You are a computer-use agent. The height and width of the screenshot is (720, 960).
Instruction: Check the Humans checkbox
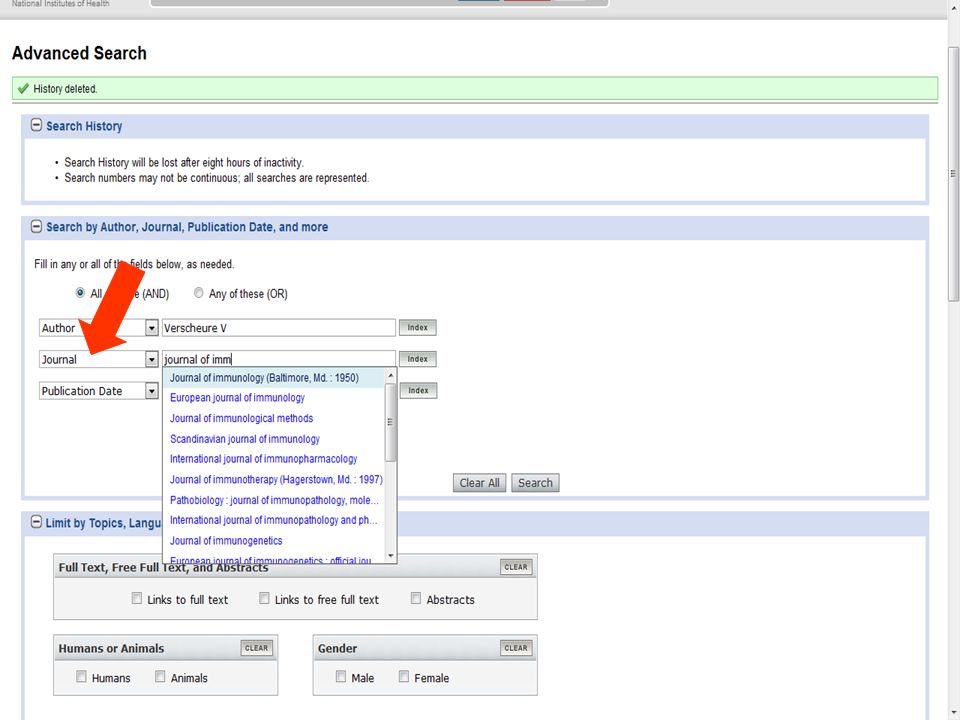81,677
